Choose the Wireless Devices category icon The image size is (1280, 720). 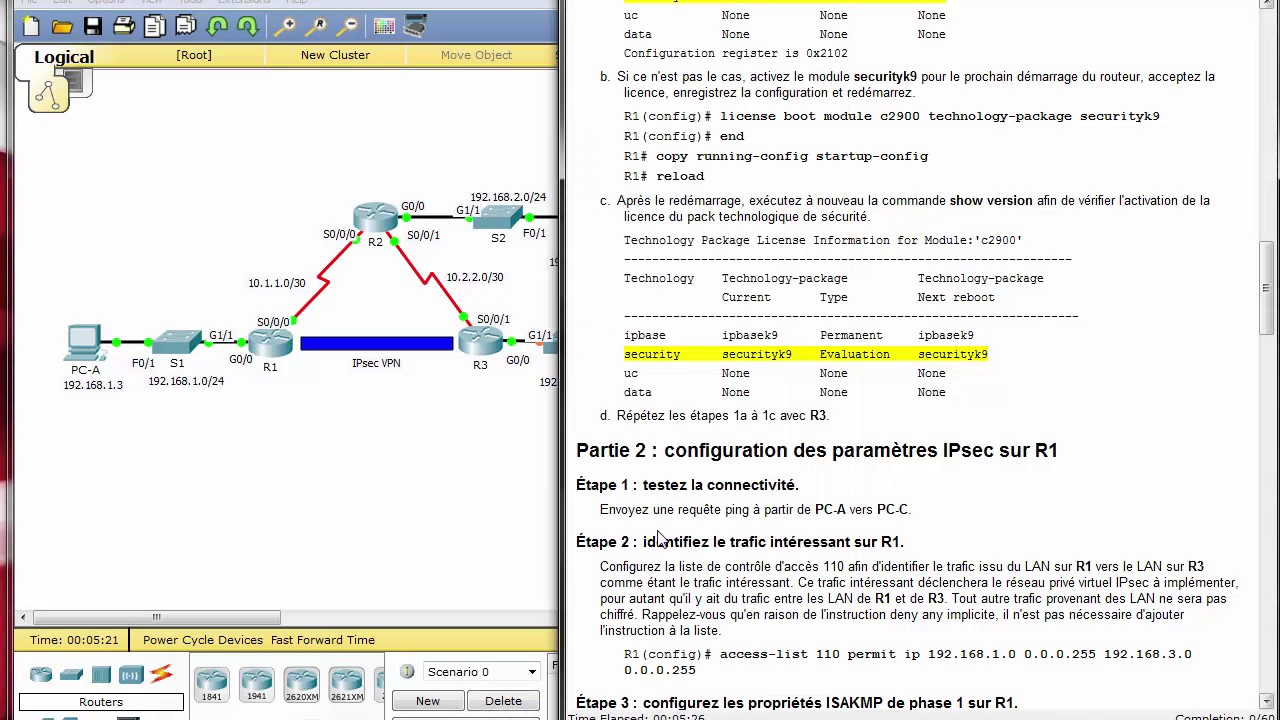[131, 675]
